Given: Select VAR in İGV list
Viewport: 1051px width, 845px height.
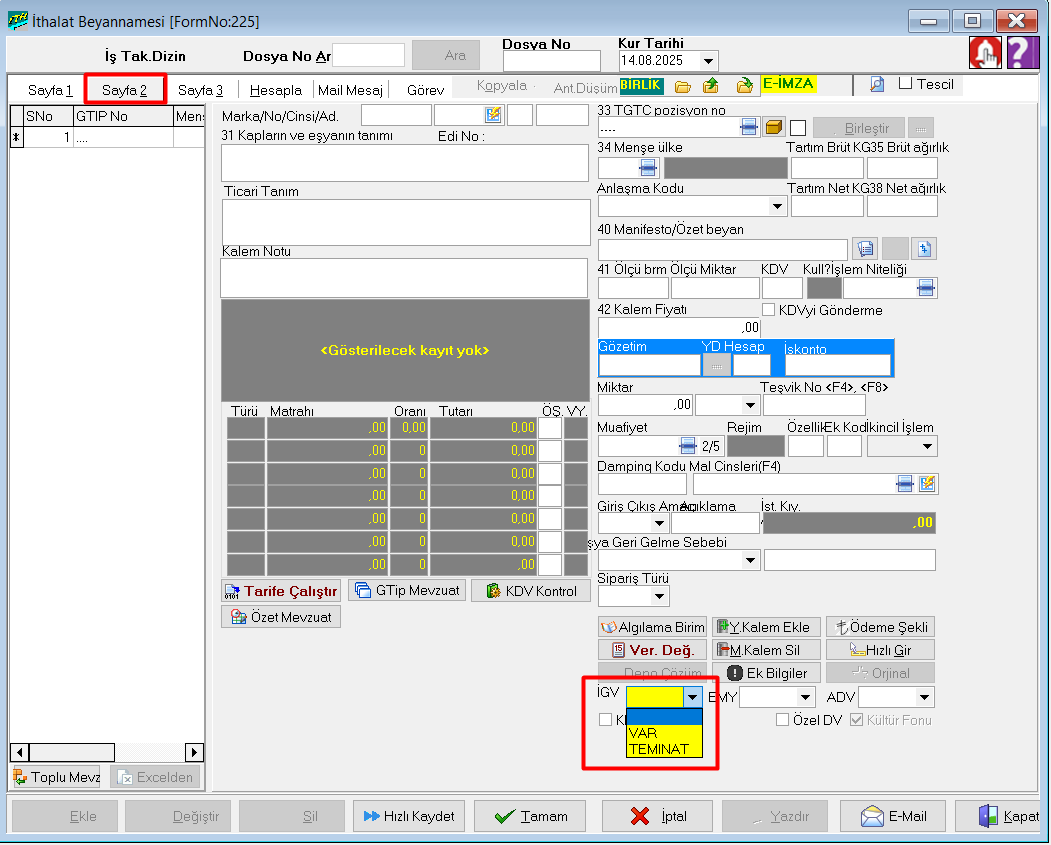Looking at the screenshot, I should tap(664, 733).
